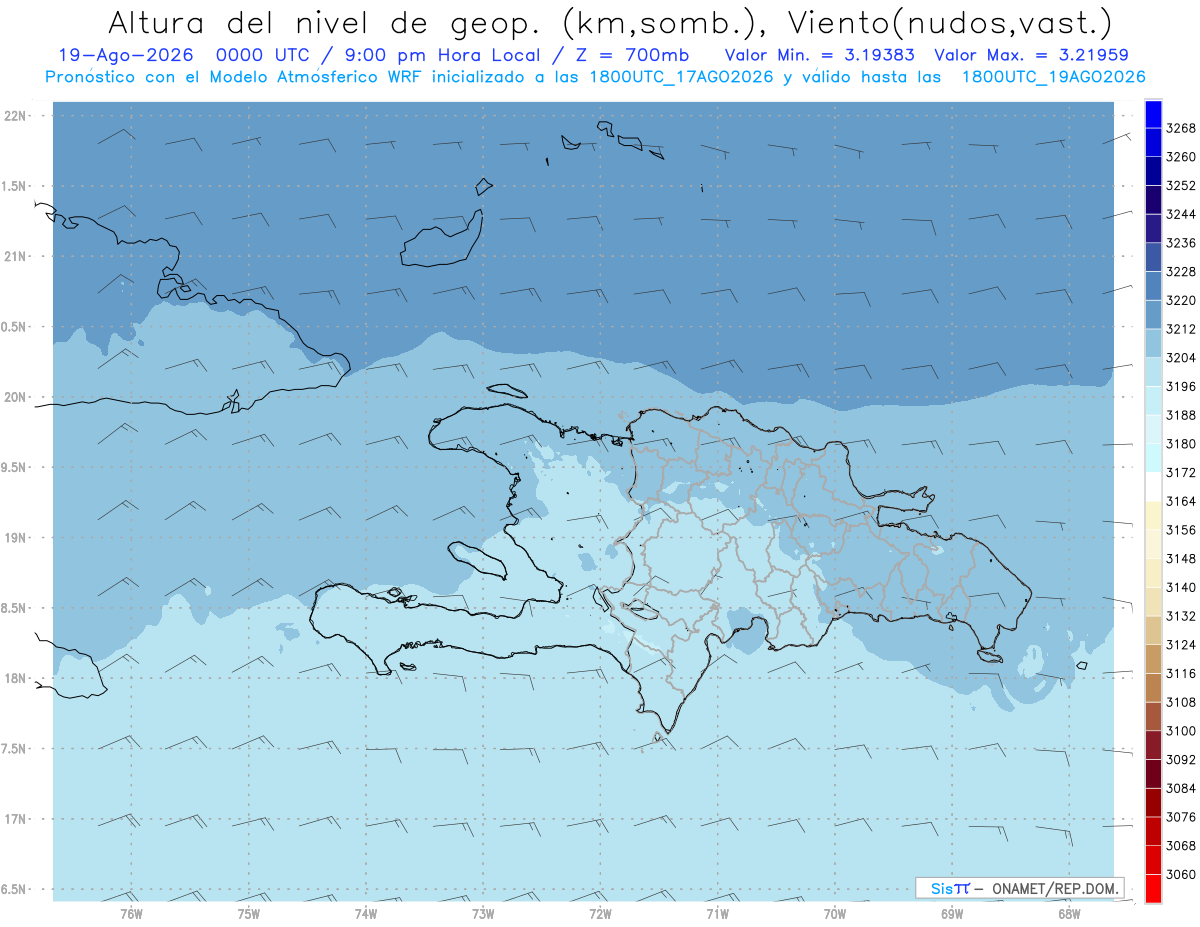Viewport: 1200px width, 927px height.
Task: Click the '3260' legend value
Action: coord(1180,157)
